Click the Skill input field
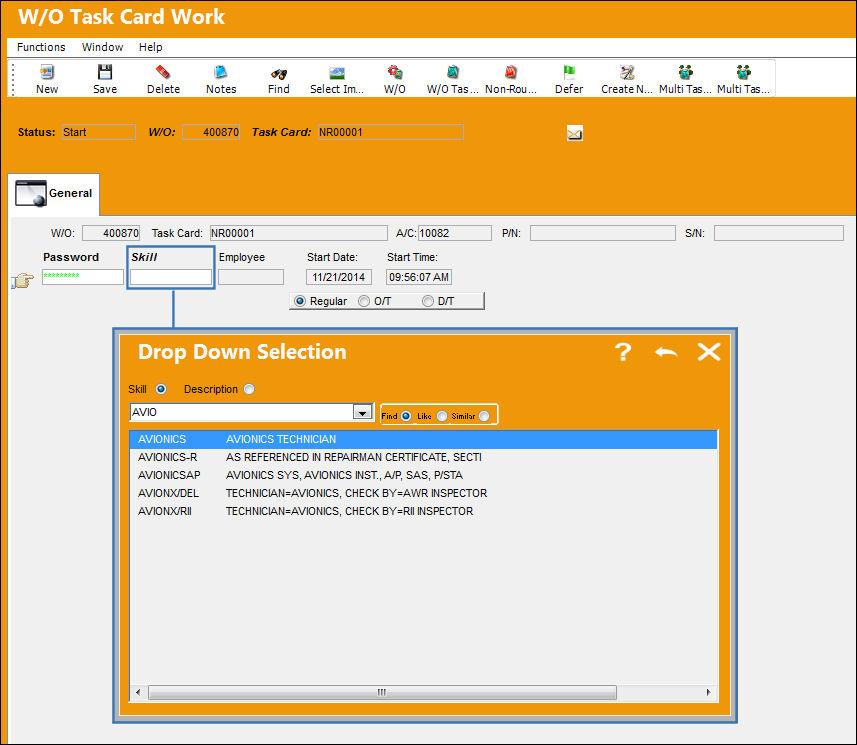 tap(171, 277)
